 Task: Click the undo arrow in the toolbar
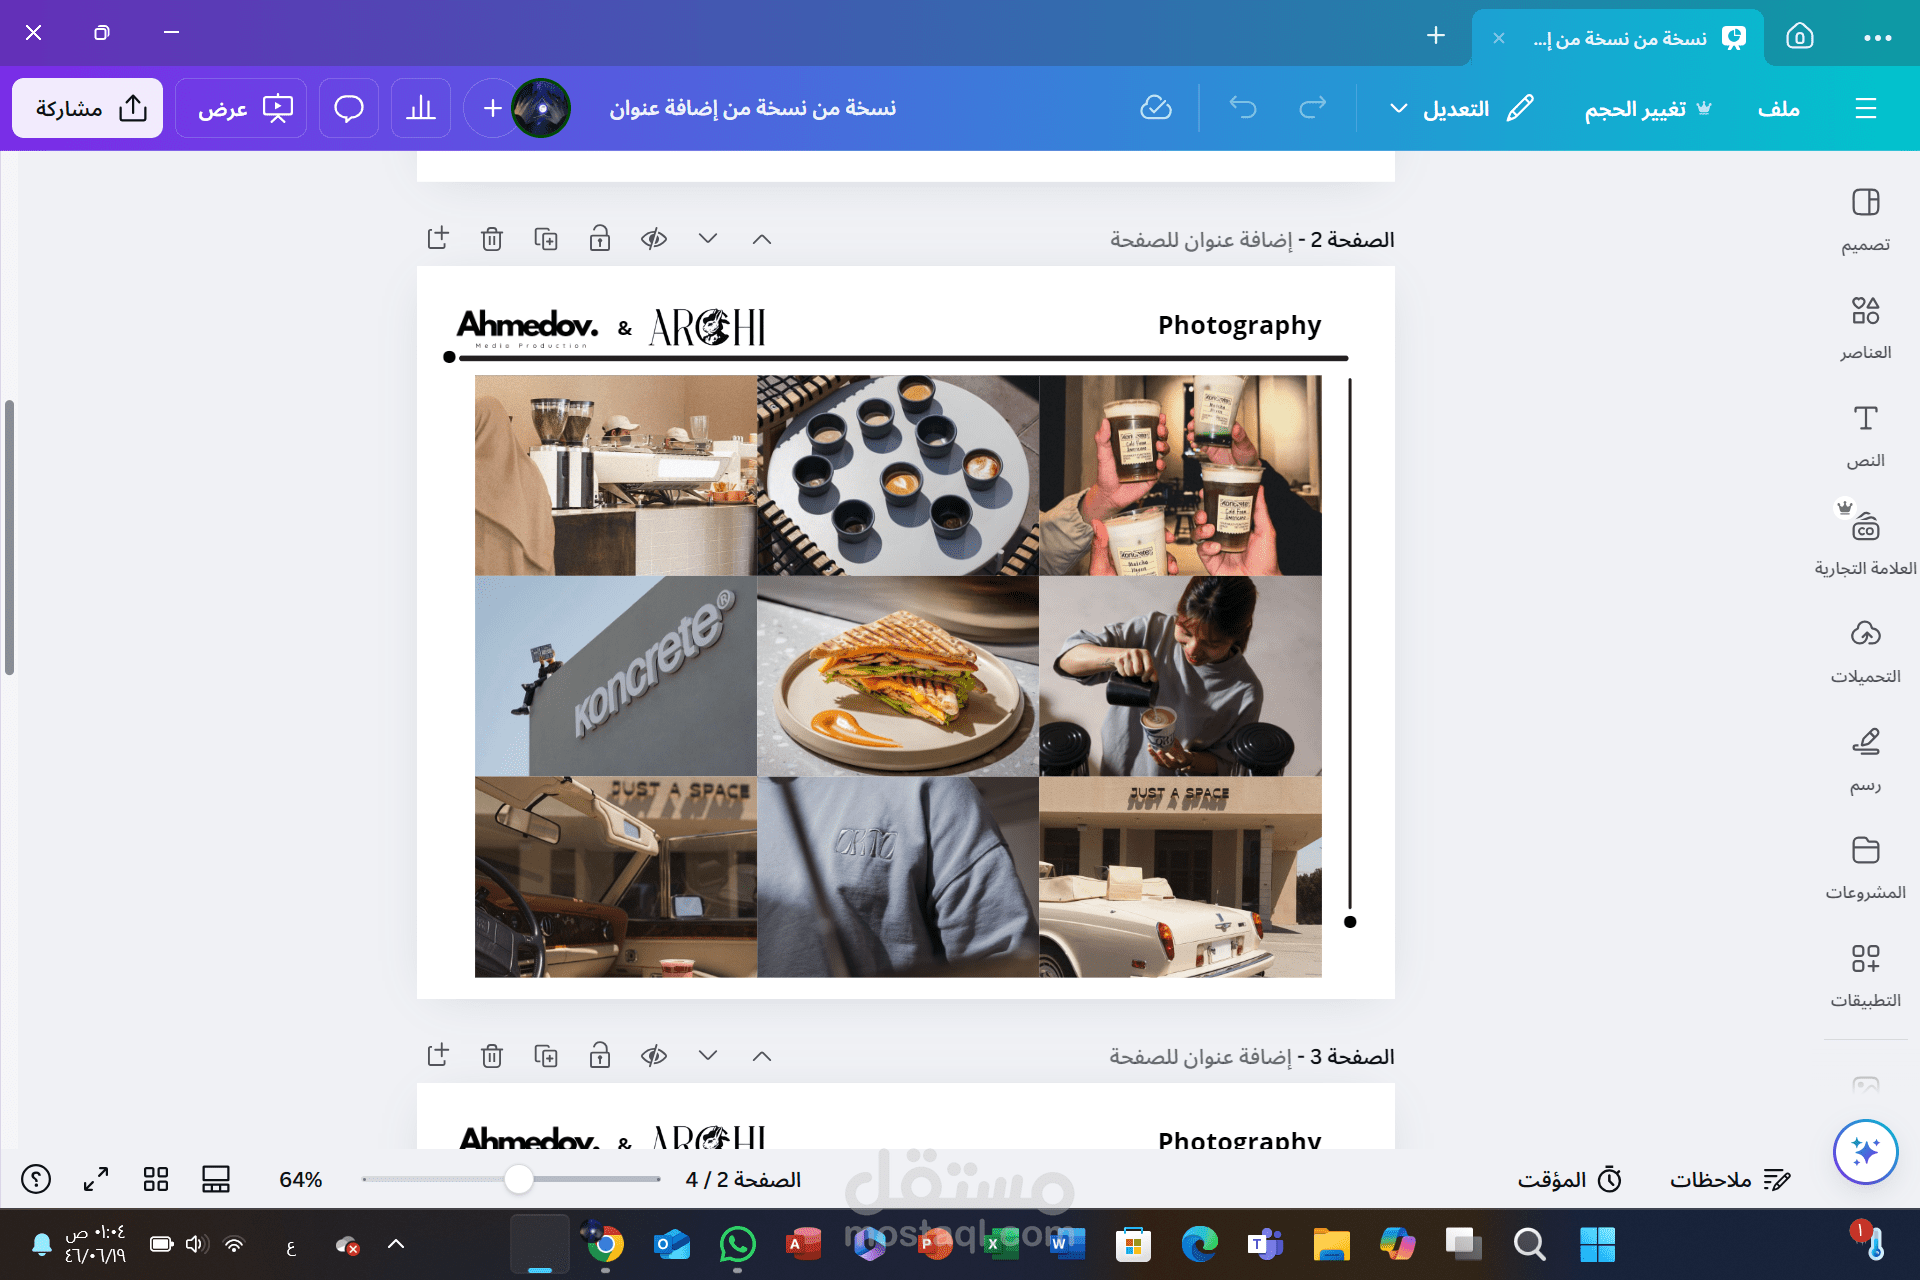(x=1243, y=108)
